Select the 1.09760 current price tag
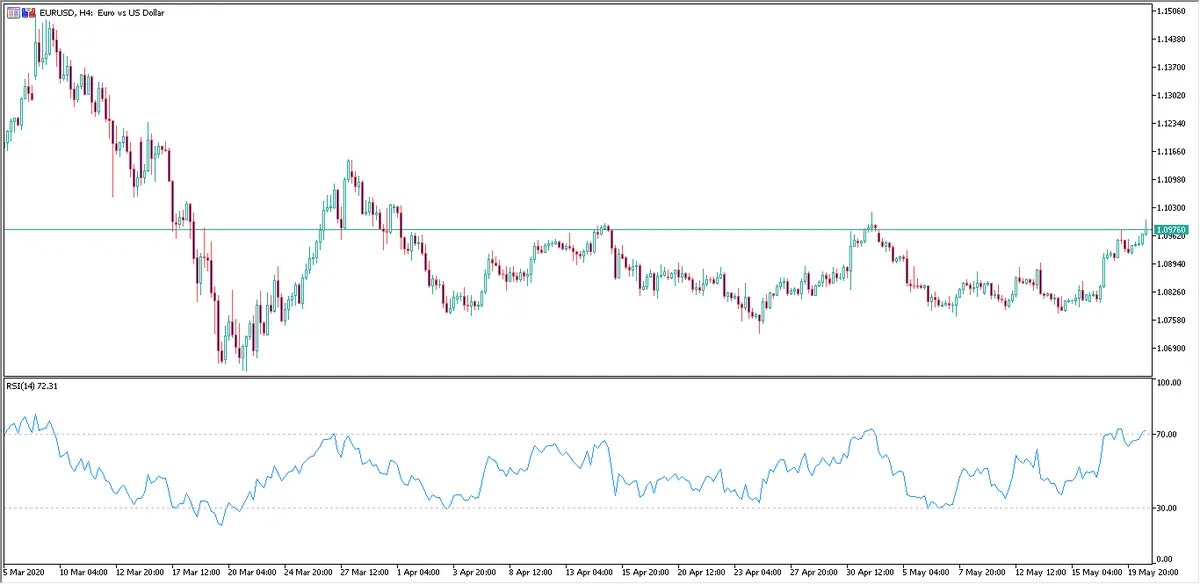This screenshot has height=584, width=1200. [x=1170, y=230]
